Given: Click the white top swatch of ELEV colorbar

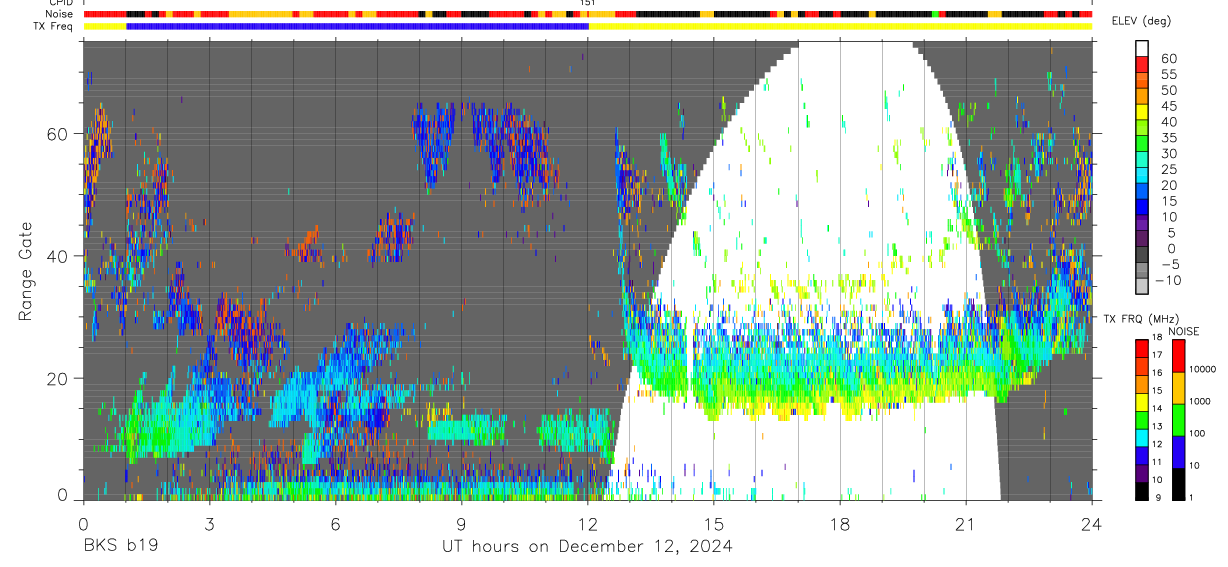Looking at the screenshot, I should tap(1143, 48).
